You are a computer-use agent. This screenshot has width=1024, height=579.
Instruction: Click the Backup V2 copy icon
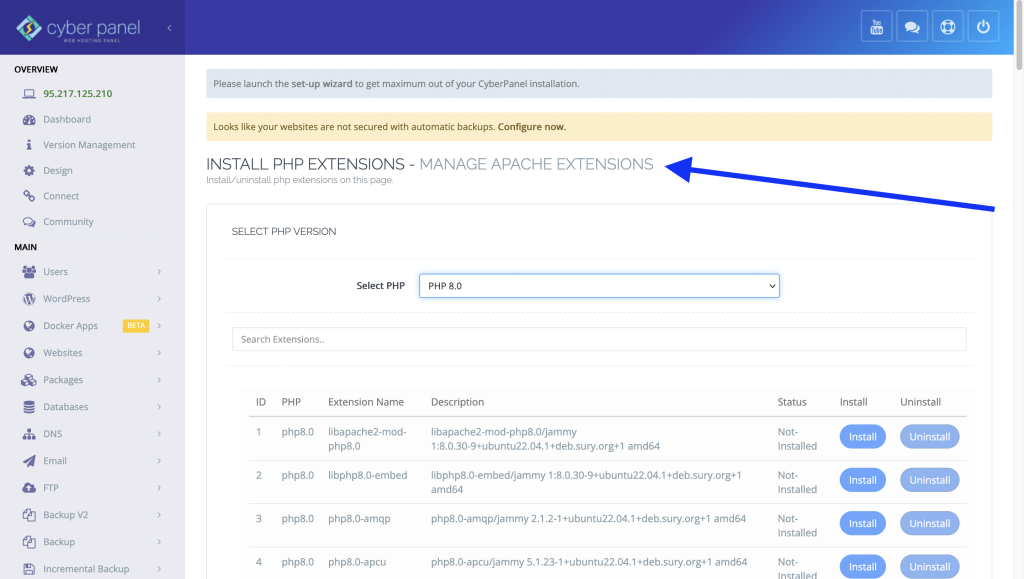tap(29, 515)
